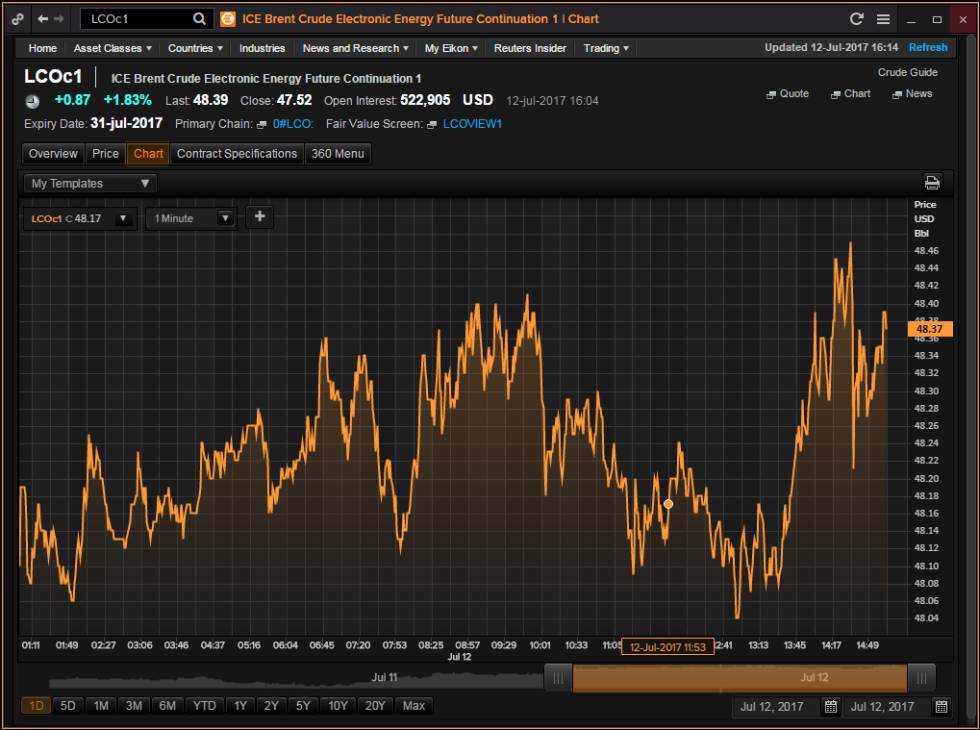Open the Quote linked view icon

[771, 94]
